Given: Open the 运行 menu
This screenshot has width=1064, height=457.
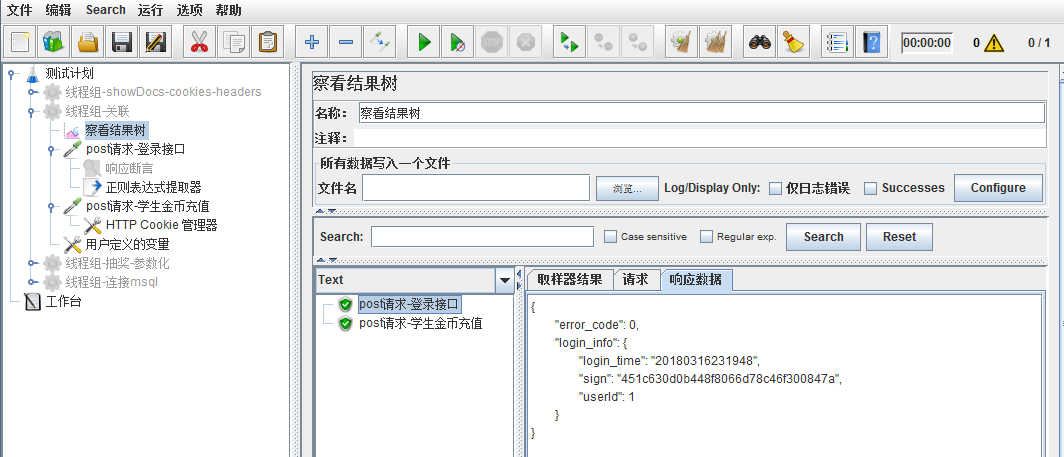Looking at the screenshot, I should [150, 10].
